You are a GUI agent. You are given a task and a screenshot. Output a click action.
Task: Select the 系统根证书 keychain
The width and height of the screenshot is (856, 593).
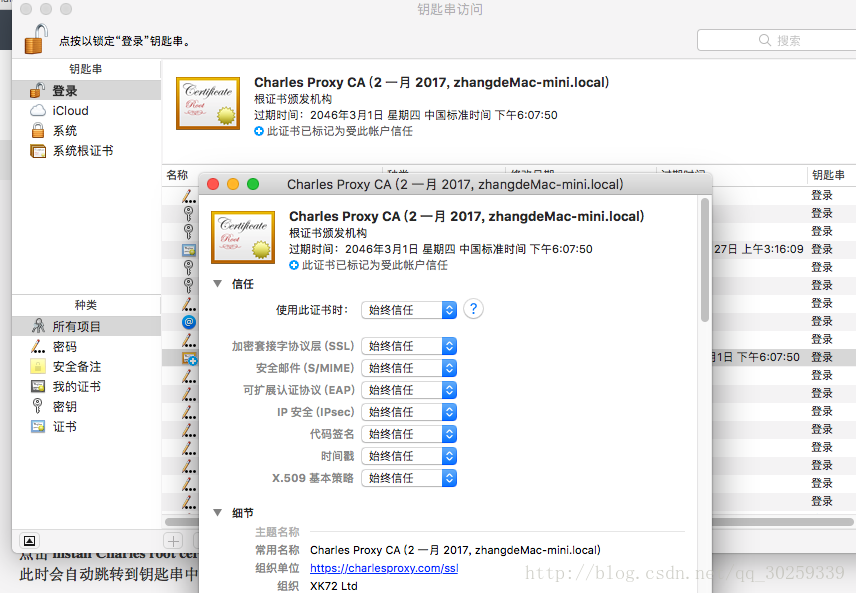click(86, 151)
